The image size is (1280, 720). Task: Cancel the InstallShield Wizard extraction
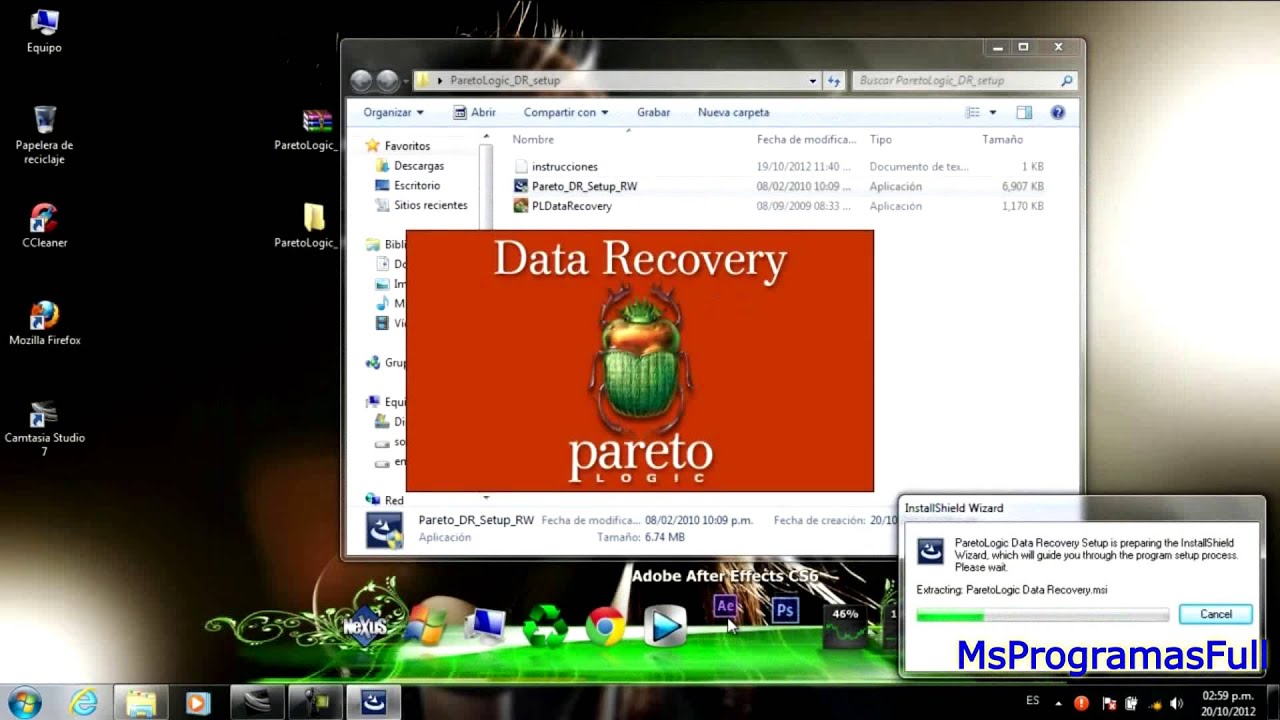point(1215,614)
